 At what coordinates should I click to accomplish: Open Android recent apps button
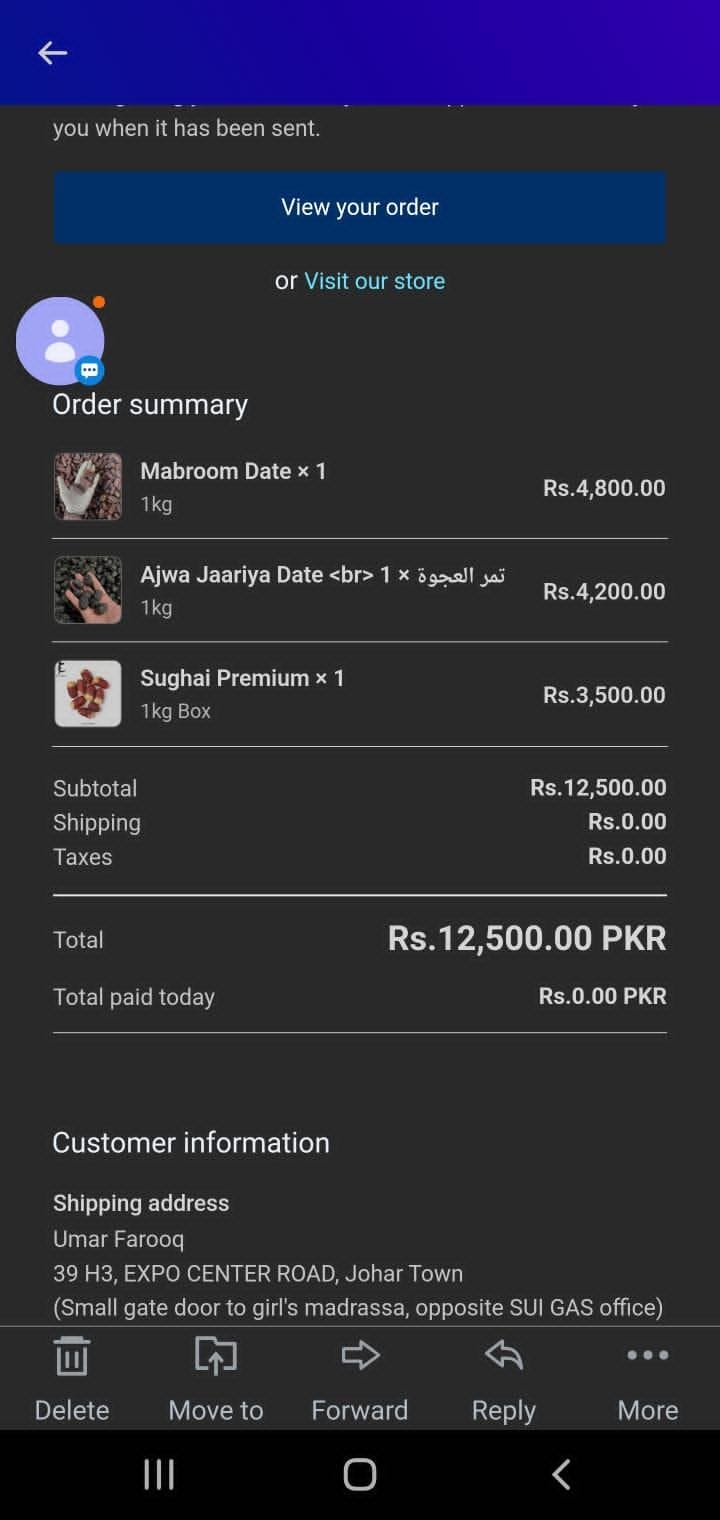point(159,1474)
